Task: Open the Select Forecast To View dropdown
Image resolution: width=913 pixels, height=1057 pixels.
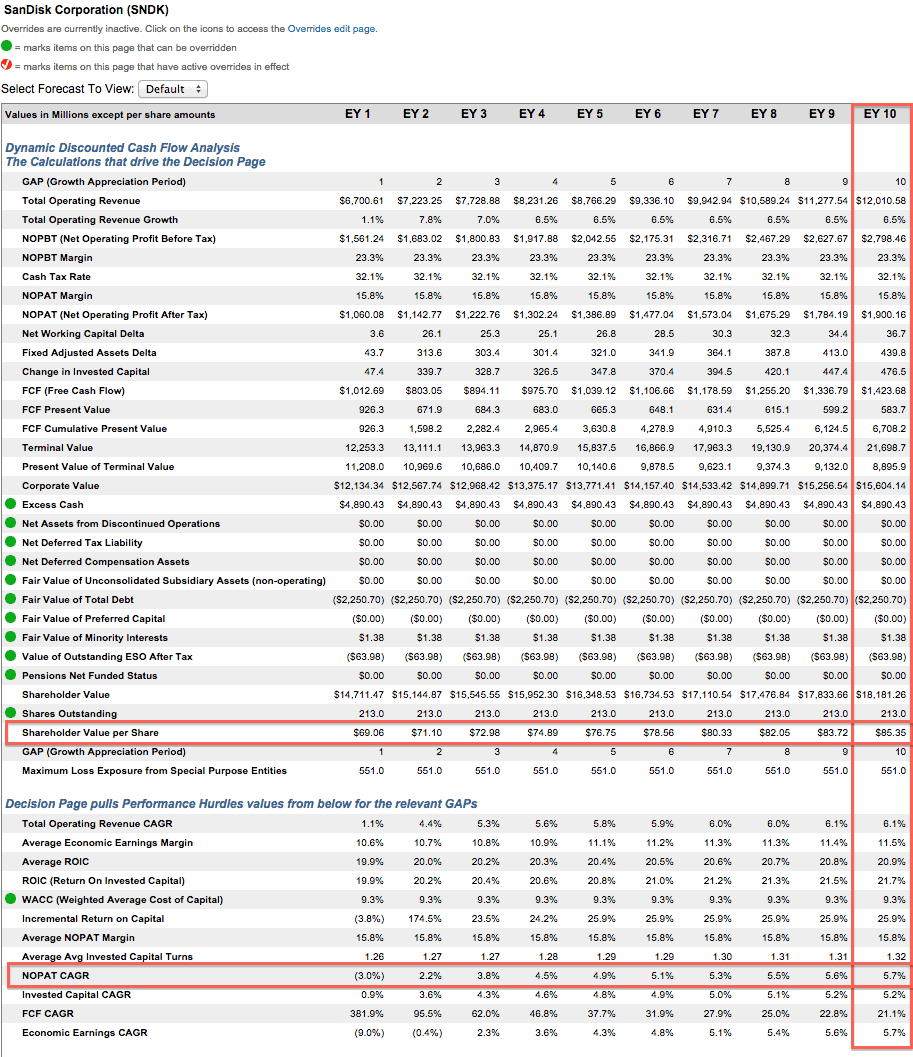Action: pyautogui.click(x=173, y=89)
